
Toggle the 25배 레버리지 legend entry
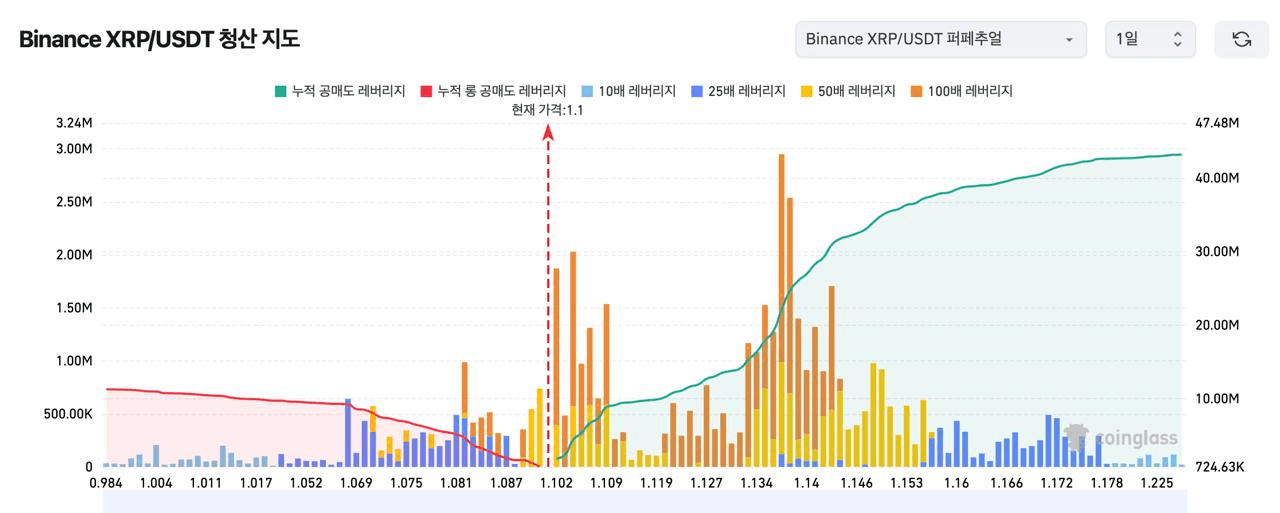(x=738, y=91)
